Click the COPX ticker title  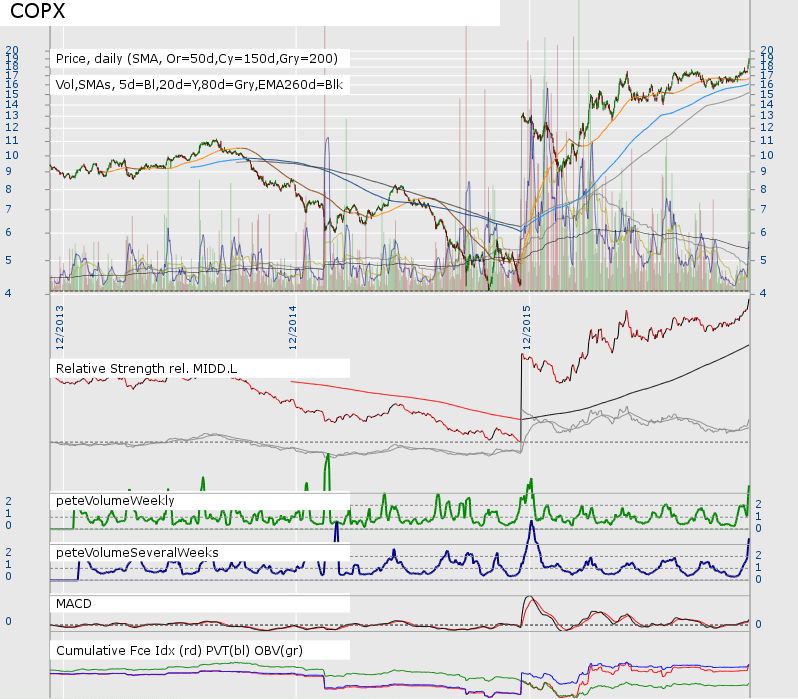coord(38,11)
